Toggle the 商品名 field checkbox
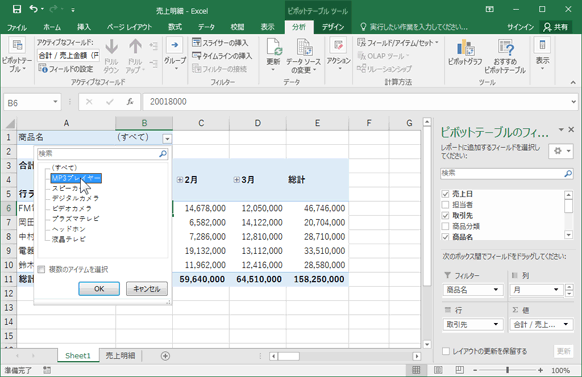This screenshot has width=582, height=377. click(445, 236)
